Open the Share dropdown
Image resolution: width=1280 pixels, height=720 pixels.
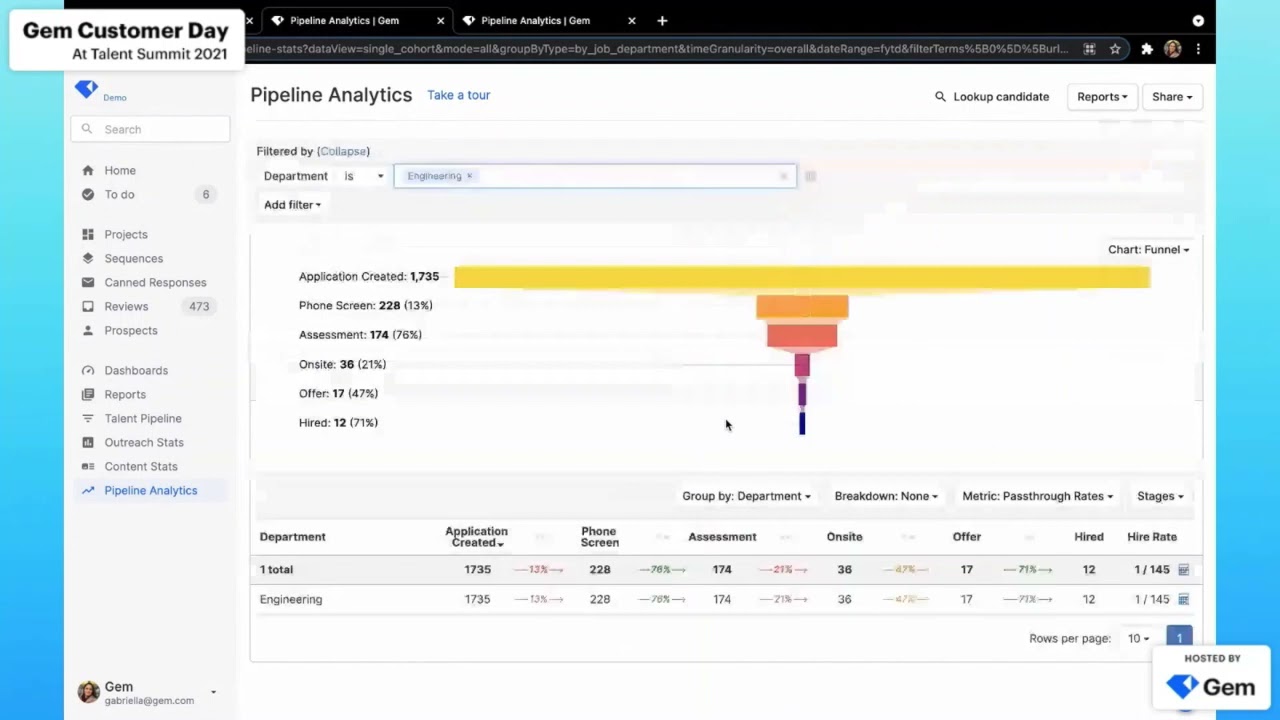click(x=1172, y=97)
